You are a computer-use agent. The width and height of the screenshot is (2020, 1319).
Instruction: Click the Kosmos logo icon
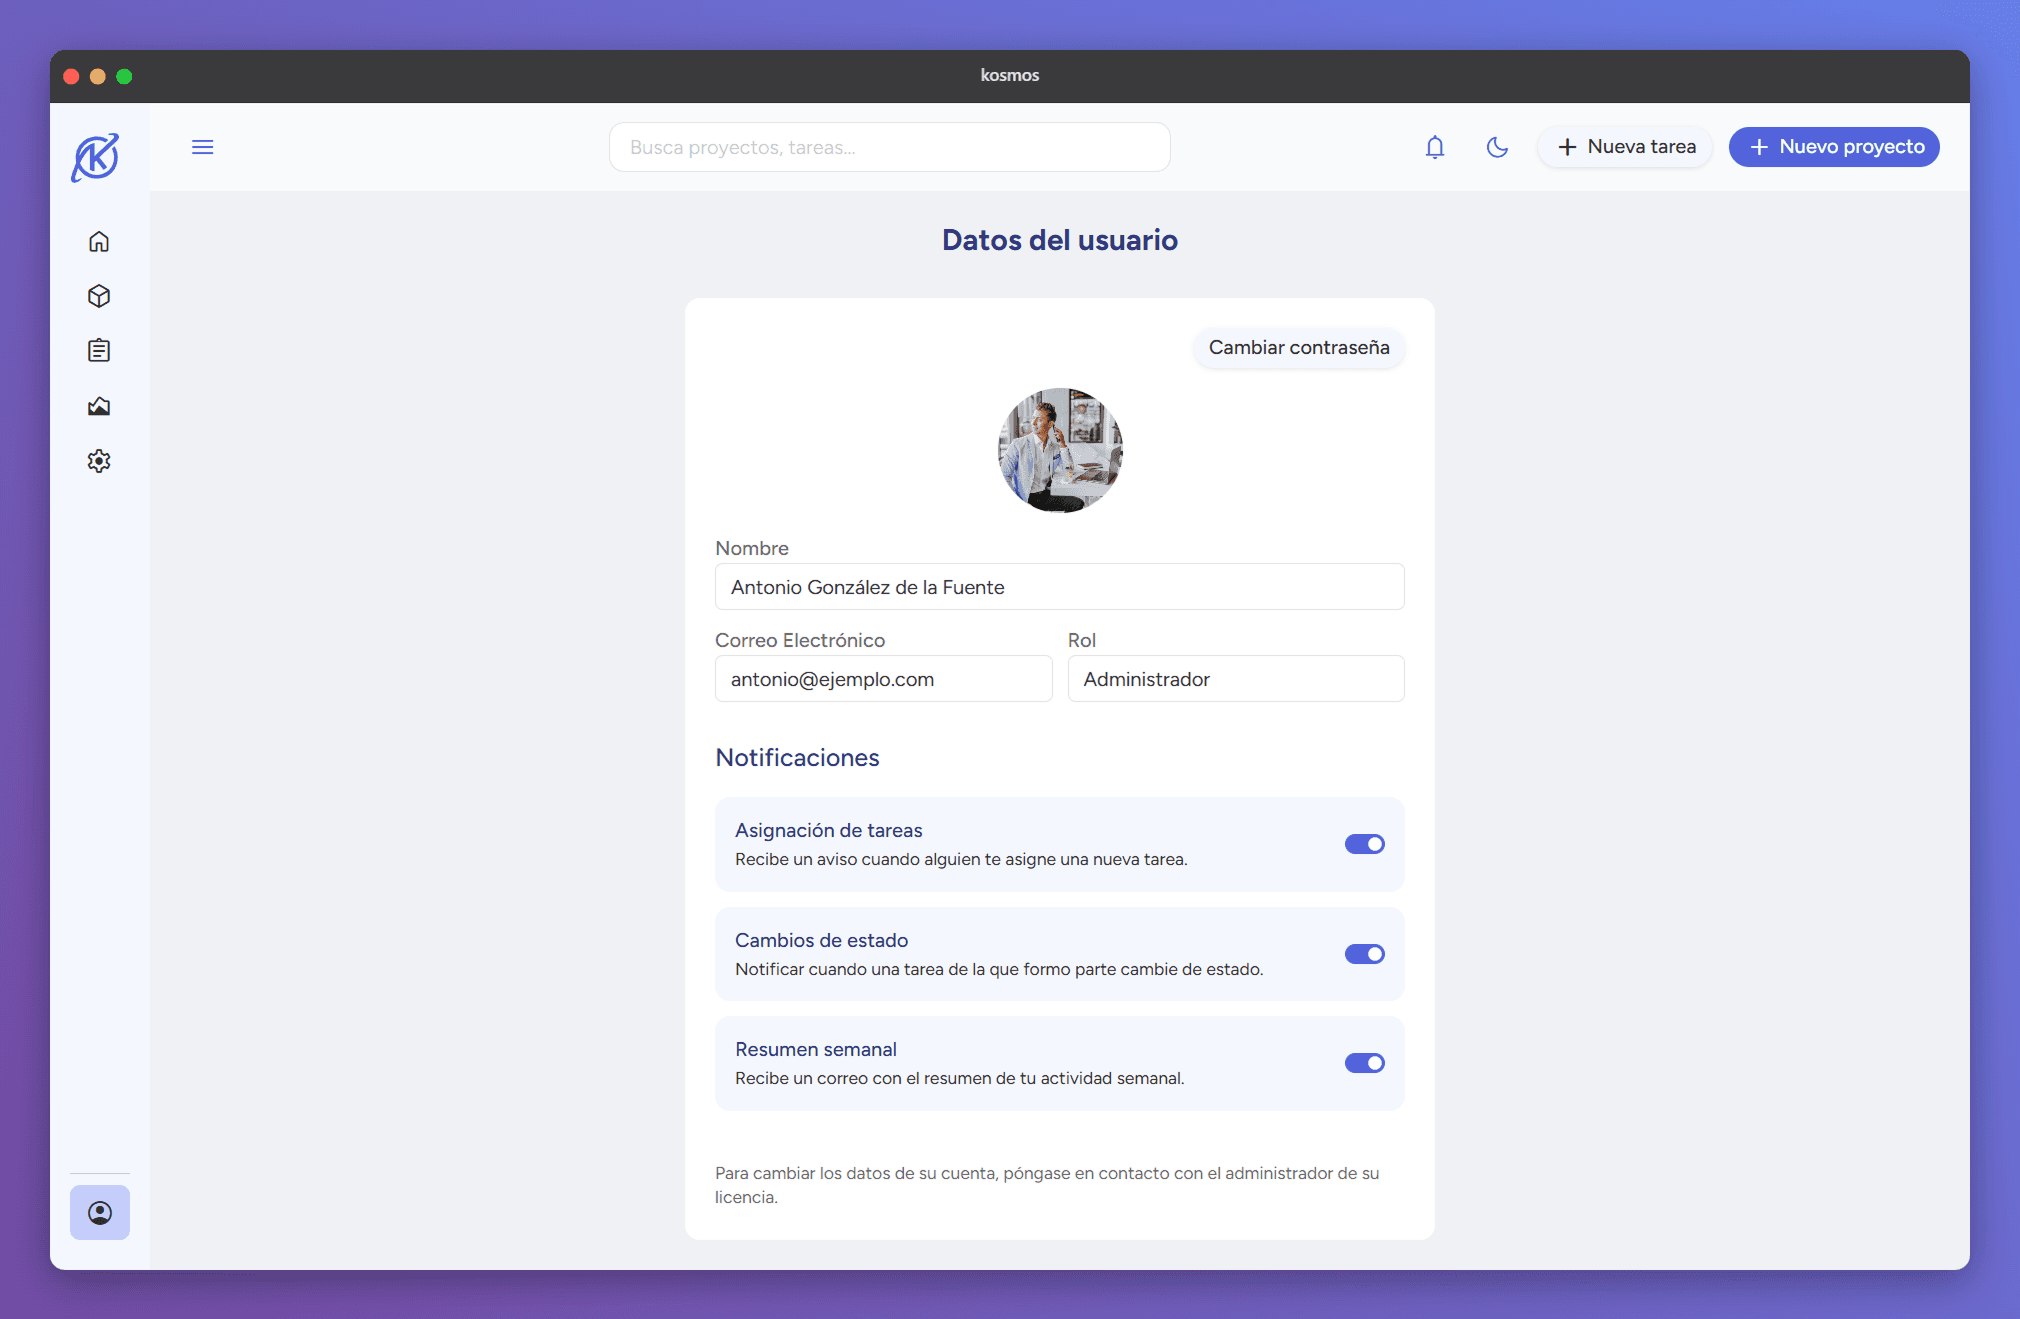coord(96,157)
